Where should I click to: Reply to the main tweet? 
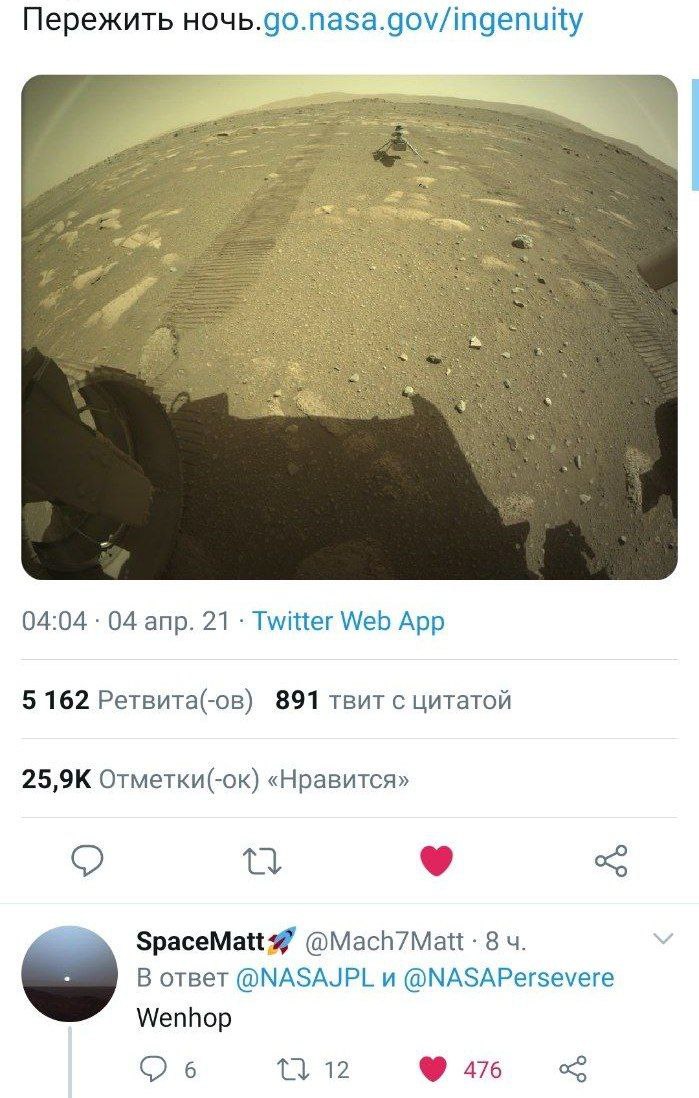pyautogui.click(x=88, y=861)
